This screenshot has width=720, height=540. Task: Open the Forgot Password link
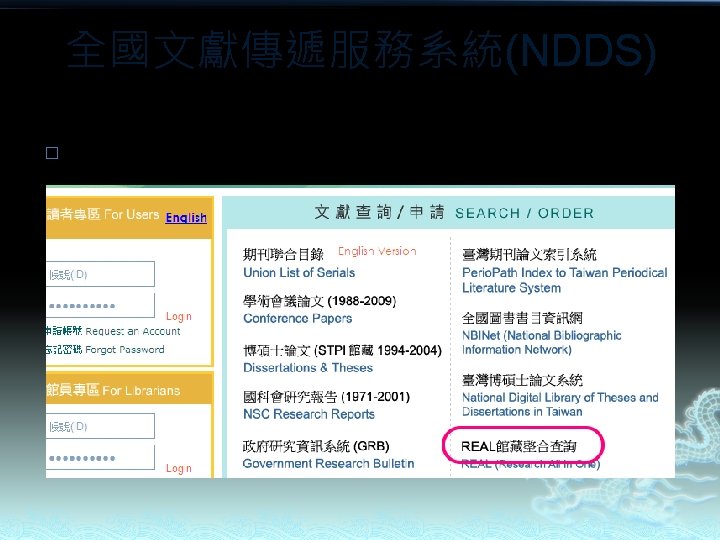(124, 349)
